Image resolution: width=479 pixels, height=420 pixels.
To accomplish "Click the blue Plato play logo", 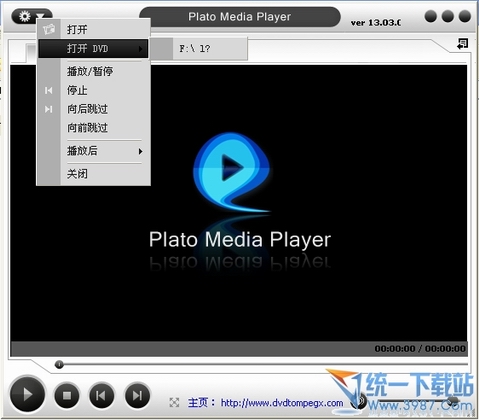I will tap(232, 173).
